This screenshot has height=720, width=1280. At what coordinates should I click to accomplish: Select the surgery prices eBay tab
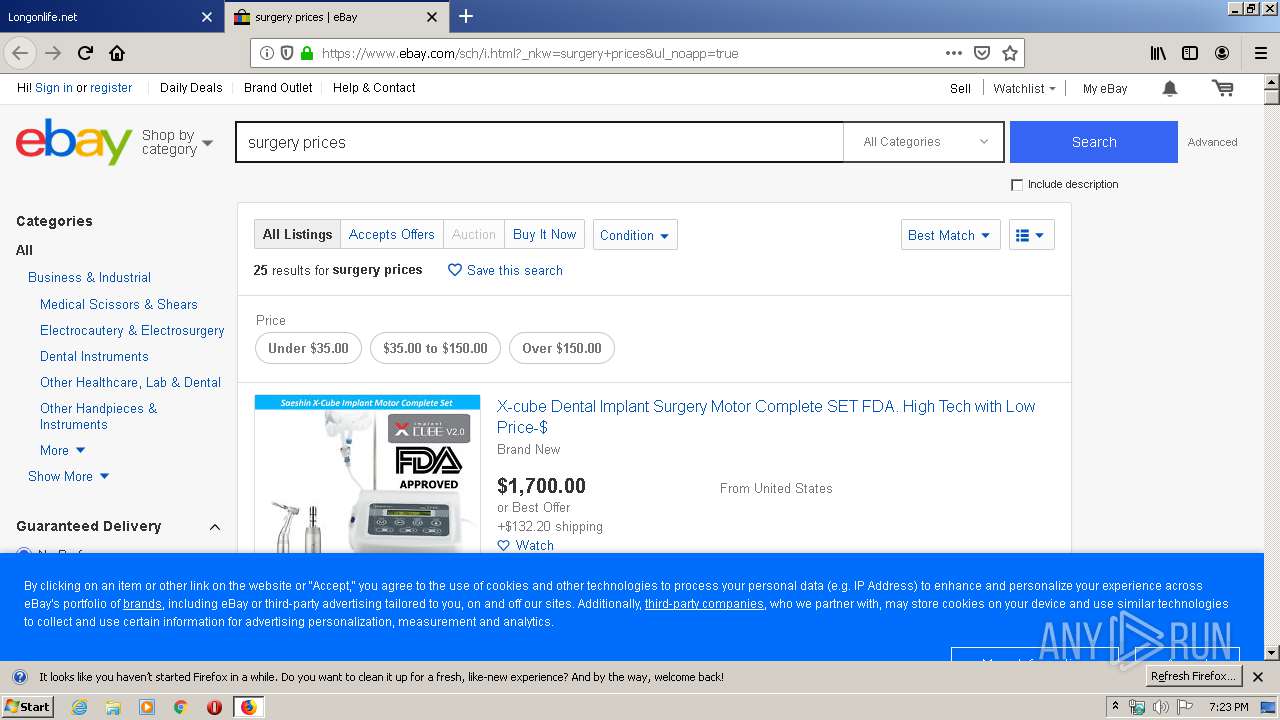(x=335, y=17)
